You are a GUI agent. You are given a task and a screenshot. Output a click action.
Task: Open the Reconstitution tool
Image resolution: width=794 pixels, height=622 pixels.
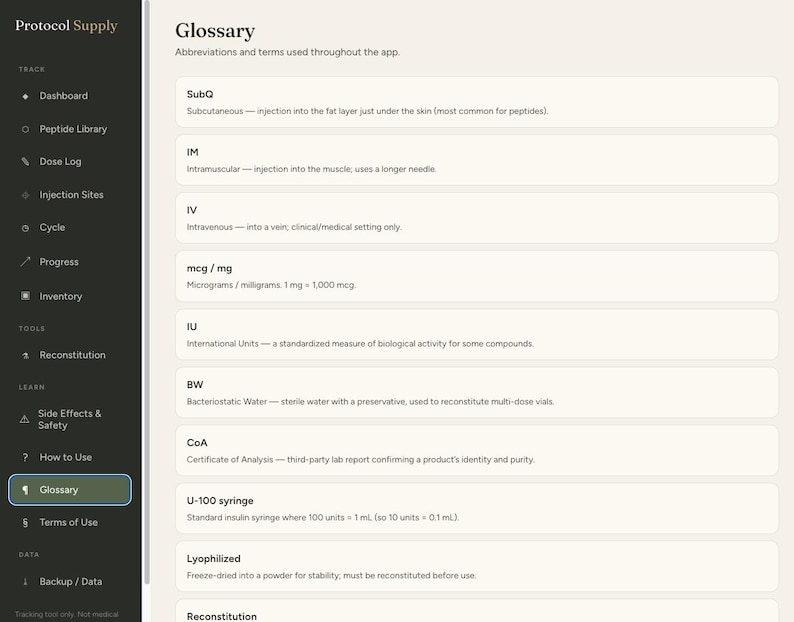pyautogui.click(x=70, y=355)
